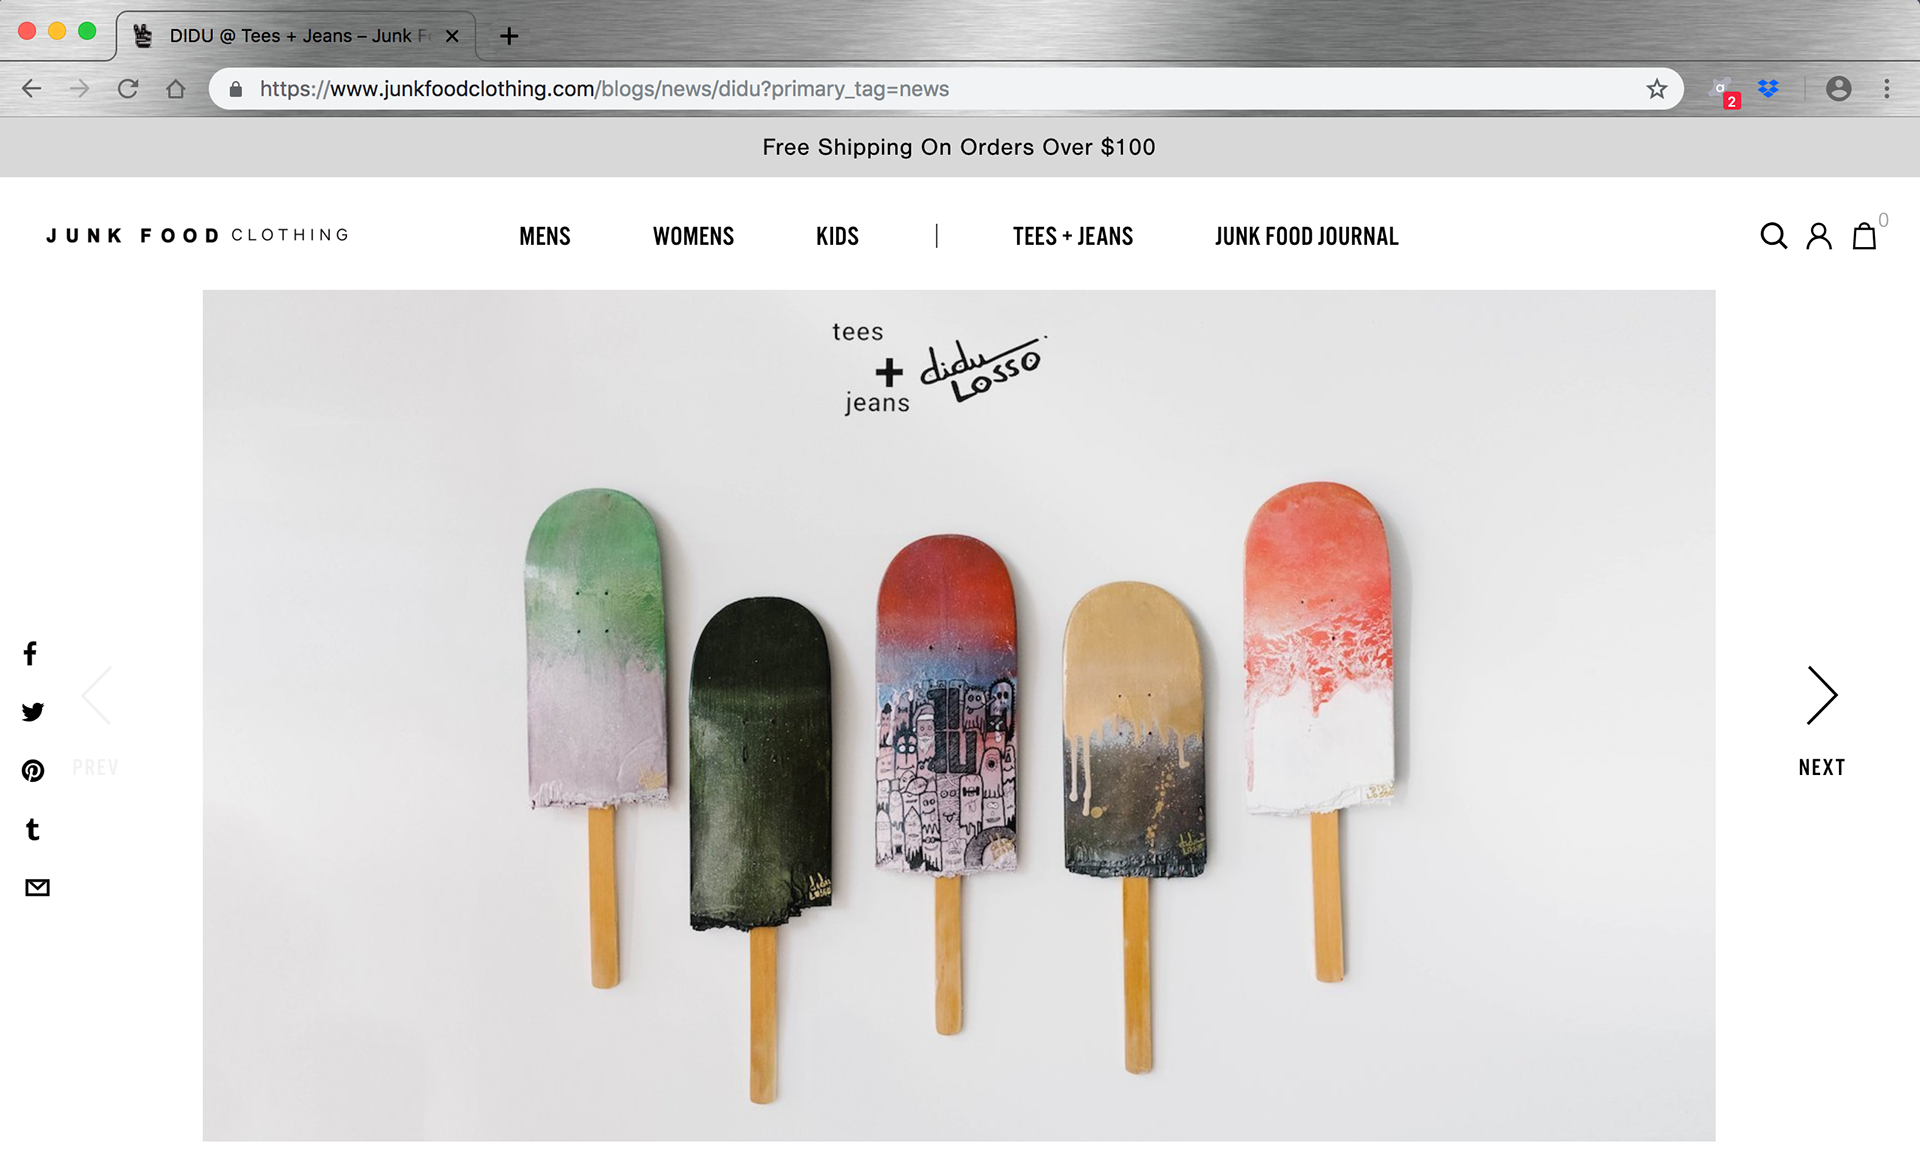The width and height of the screenshot is (1920, 1152).
Task: Pin post via Pinterest icon
Action: pyautogui.click(x=33, y=771)
